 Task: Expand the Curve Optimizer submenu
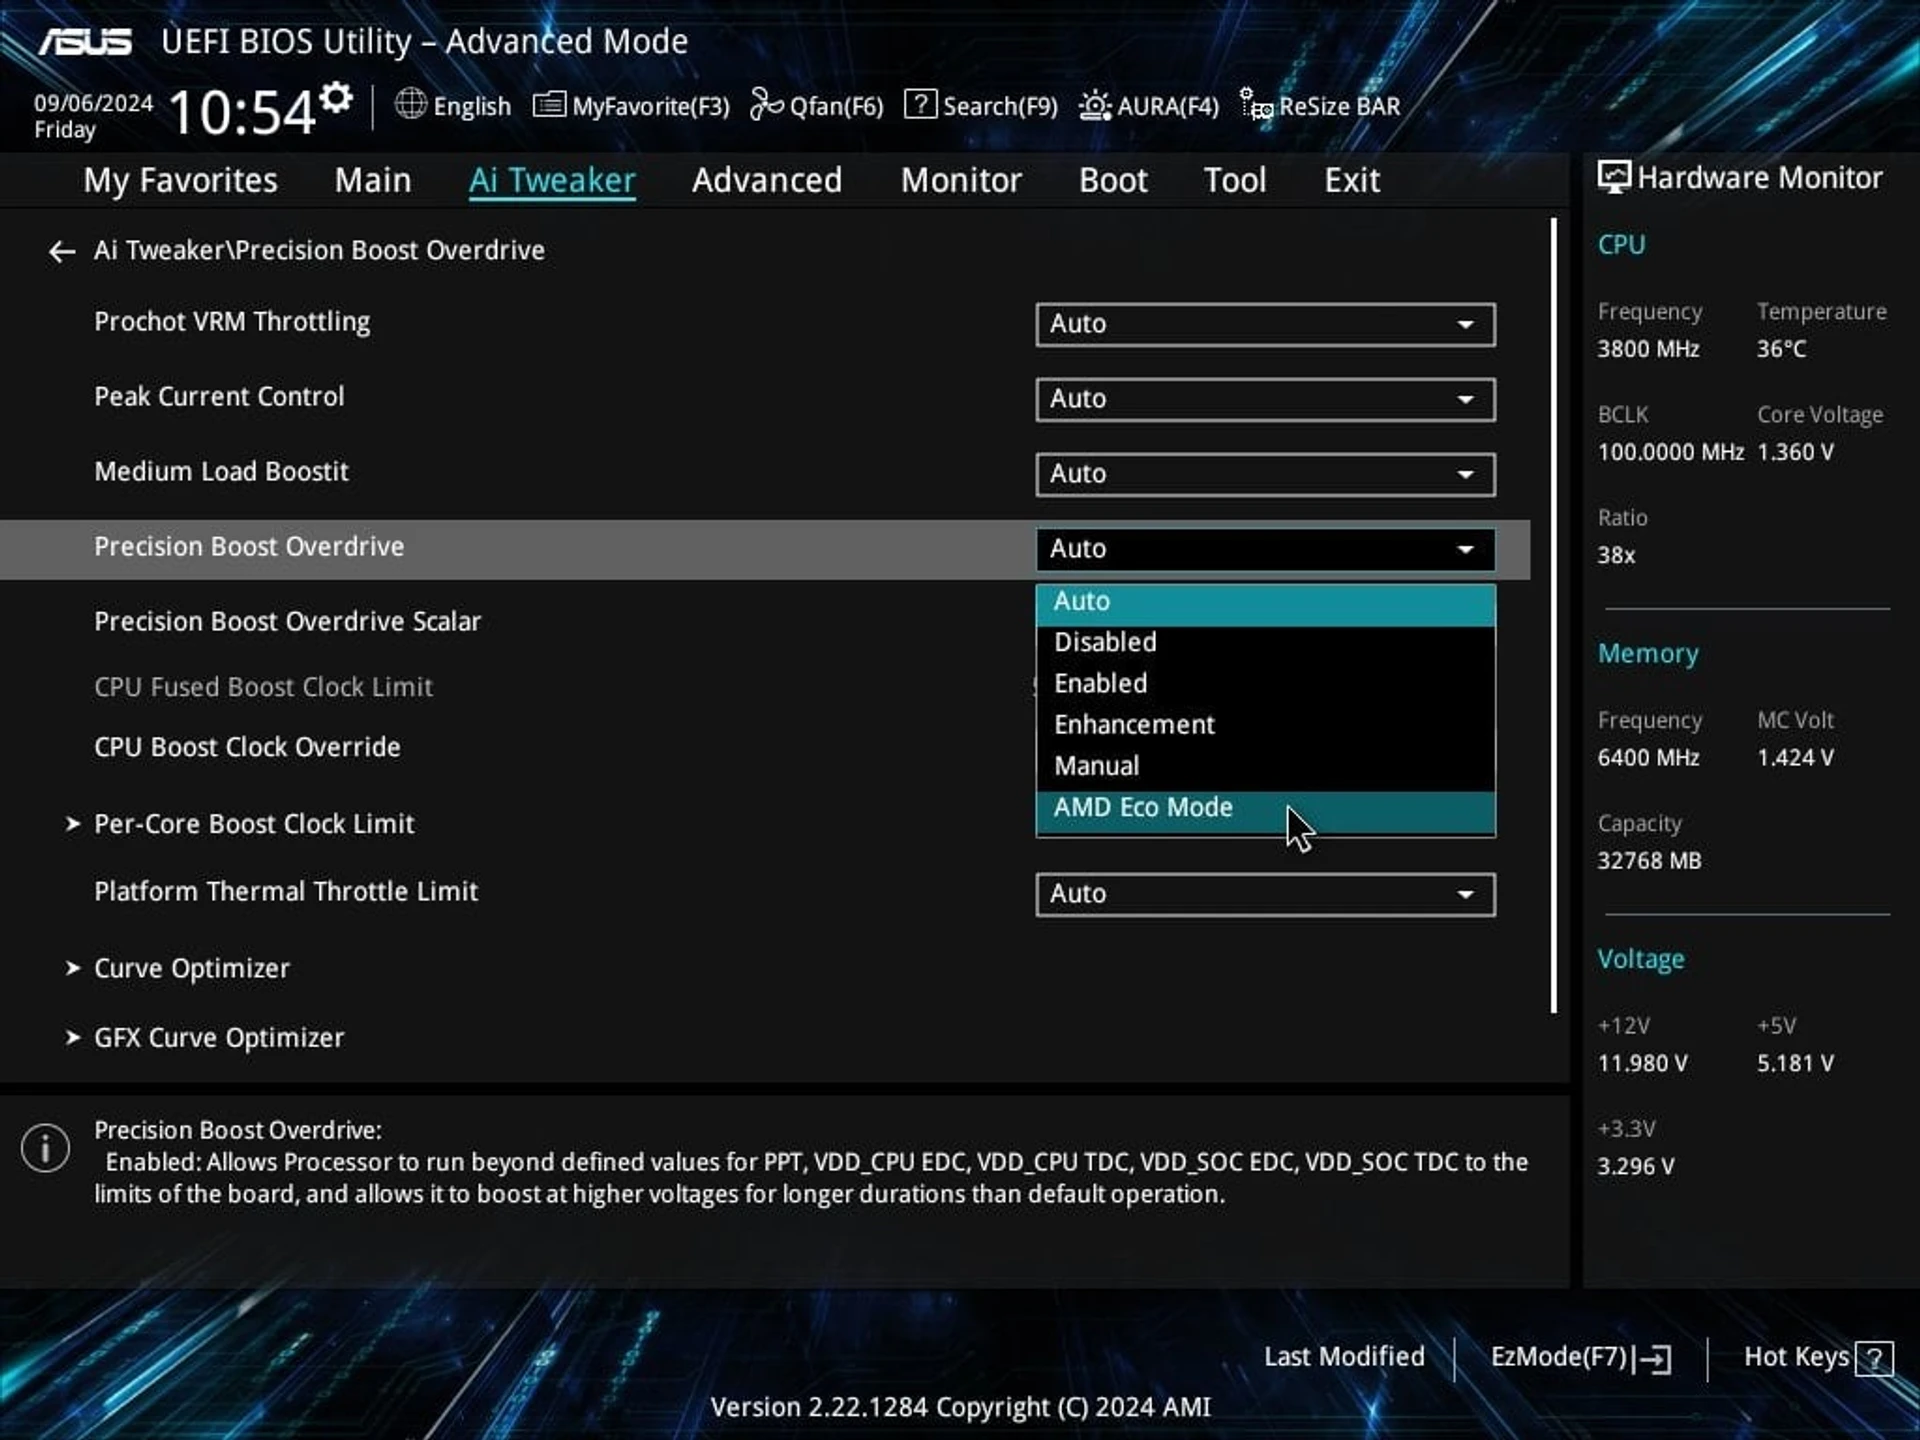178,968
